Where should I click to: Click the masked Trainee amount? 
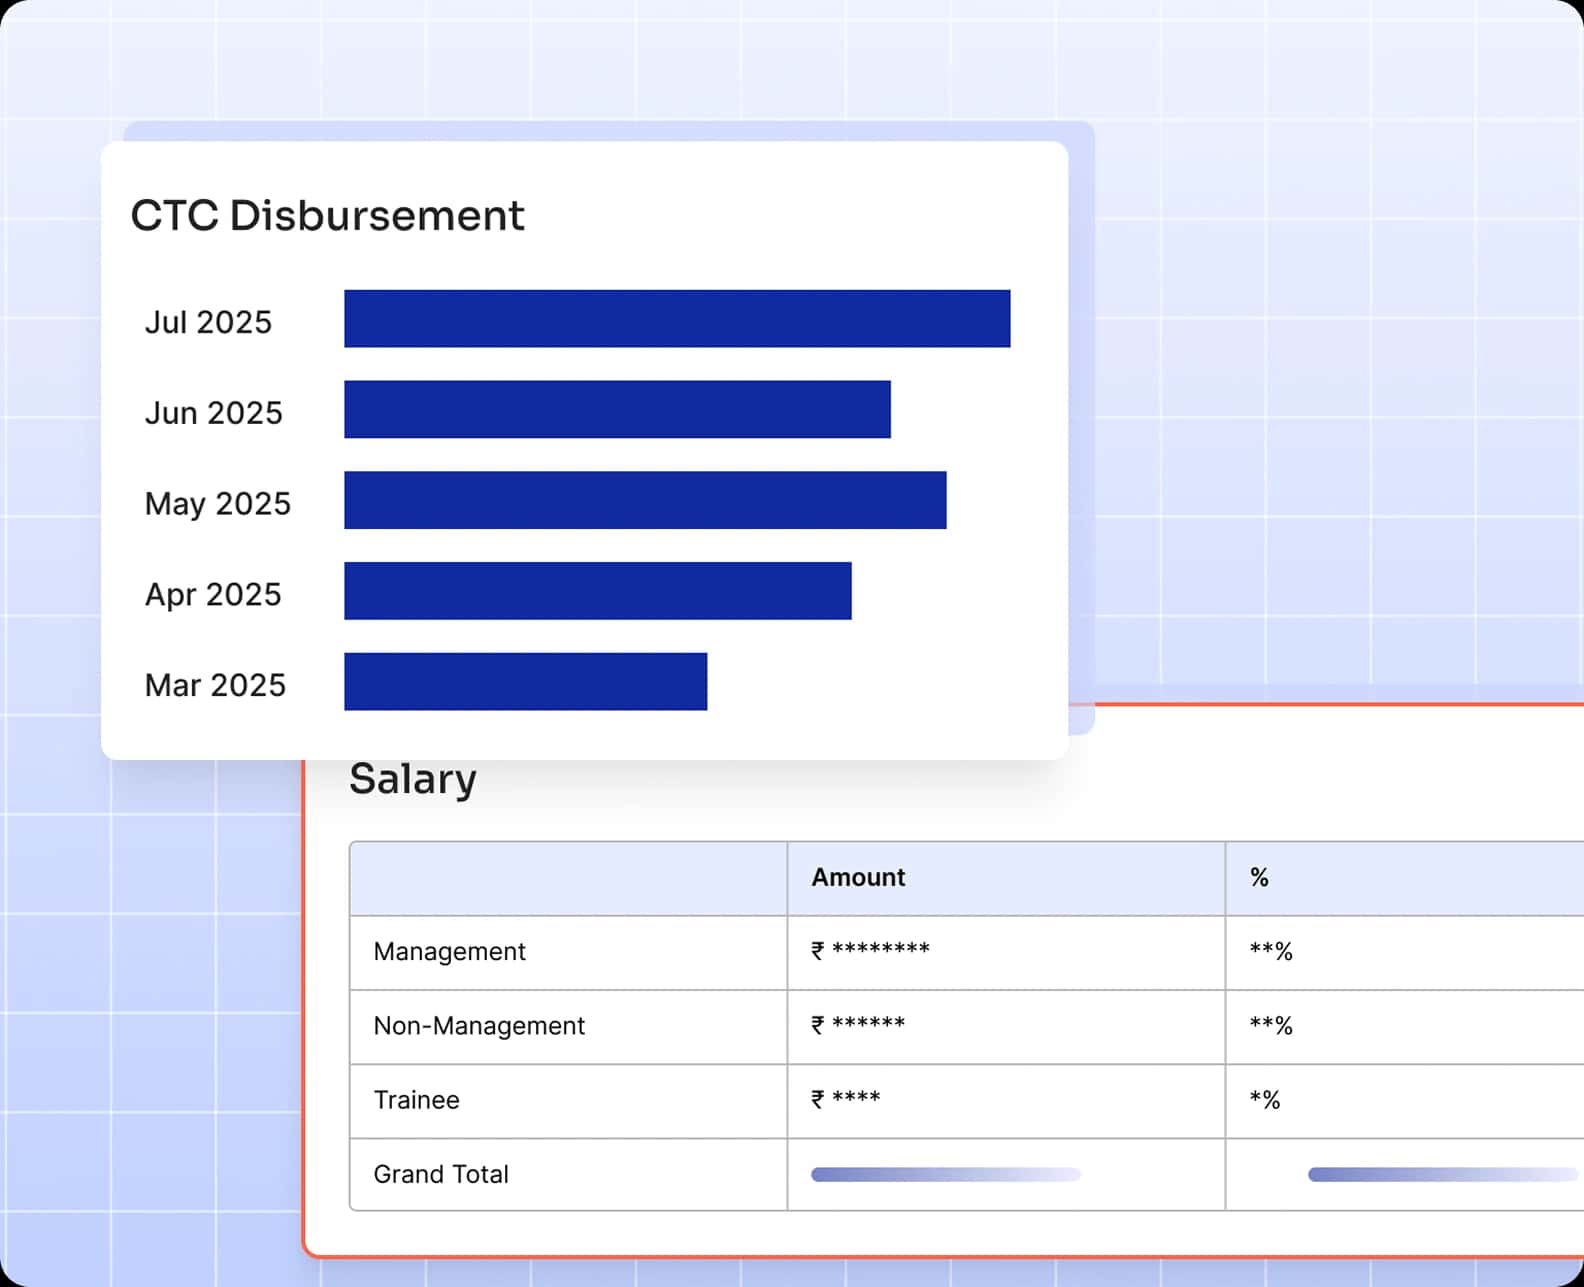point(846,1099)
